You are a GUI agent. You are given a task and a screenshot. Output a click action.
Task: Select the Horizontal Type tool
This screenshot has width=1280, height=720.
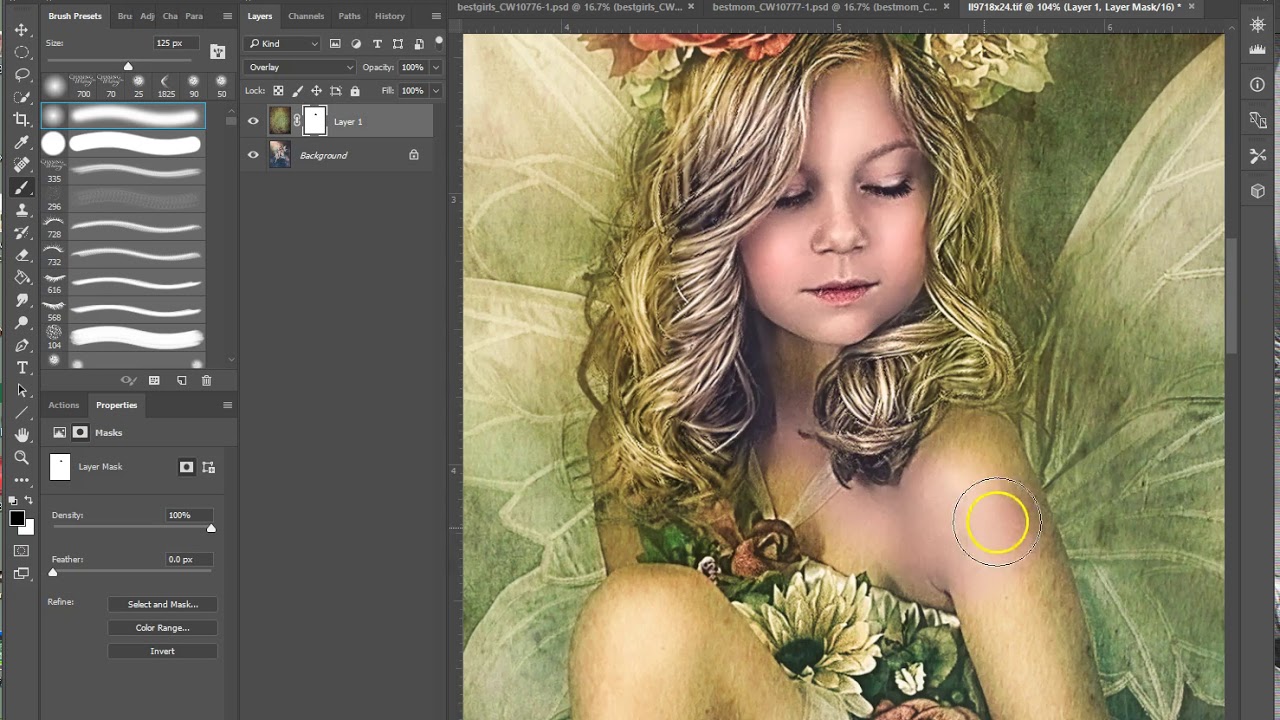click(22, 368)
